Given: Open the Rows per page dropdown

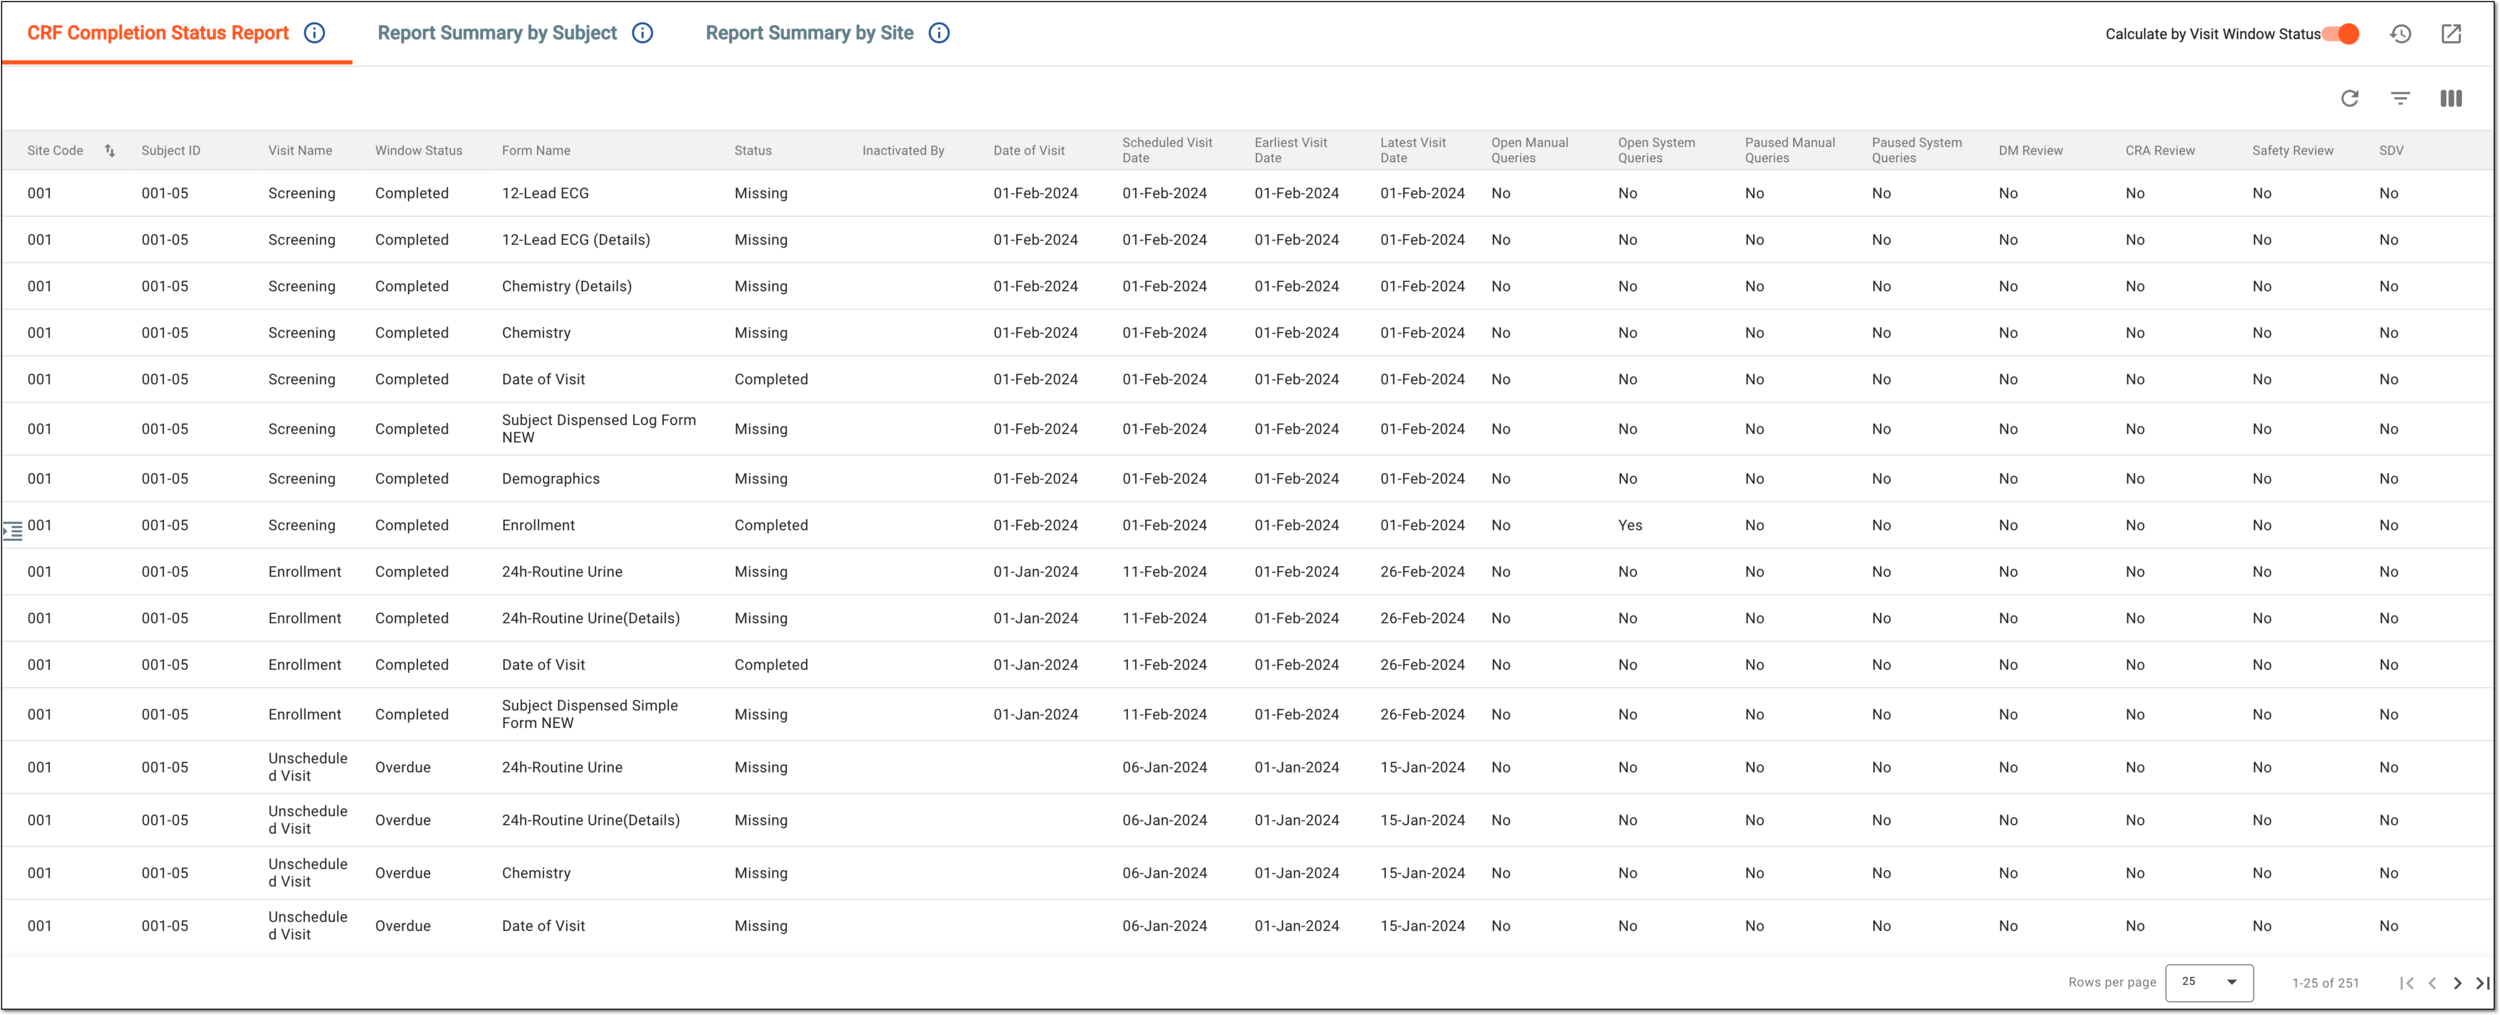Looking at the screenshot, I should pos(2209,982).
